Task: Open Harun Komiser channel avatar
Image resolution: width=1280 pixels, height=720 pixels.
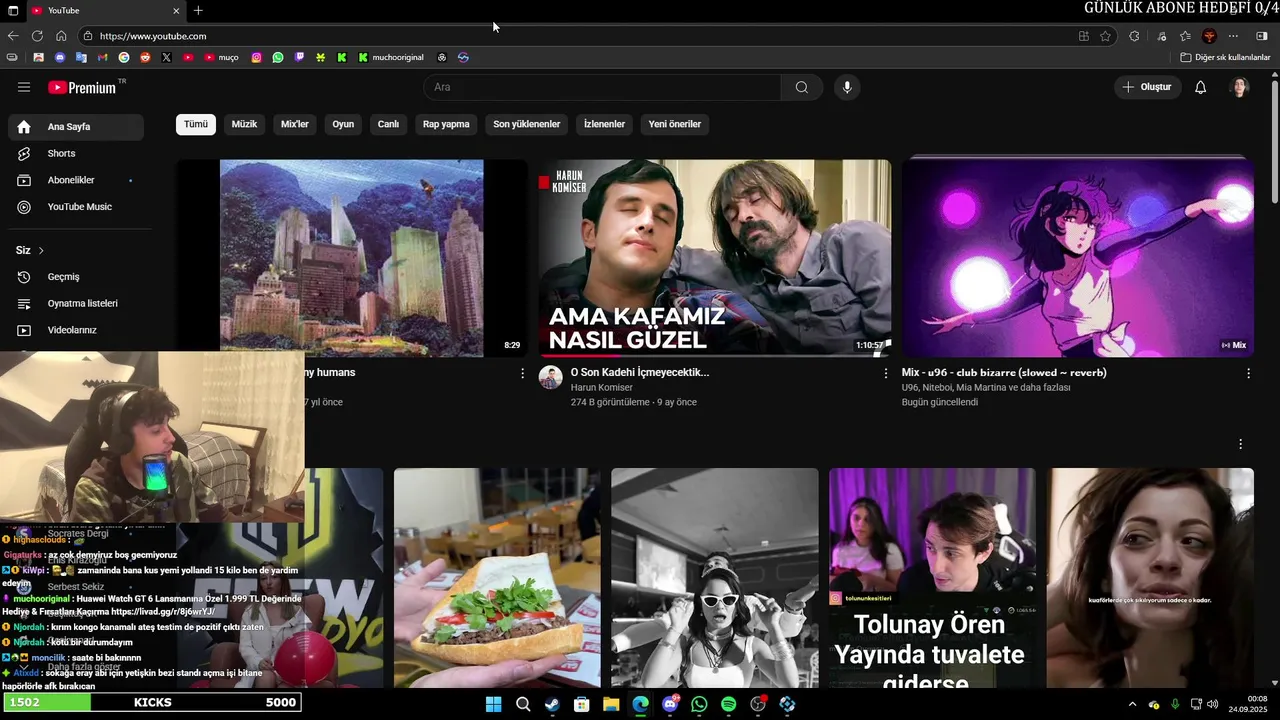Action: pos(551,377)
